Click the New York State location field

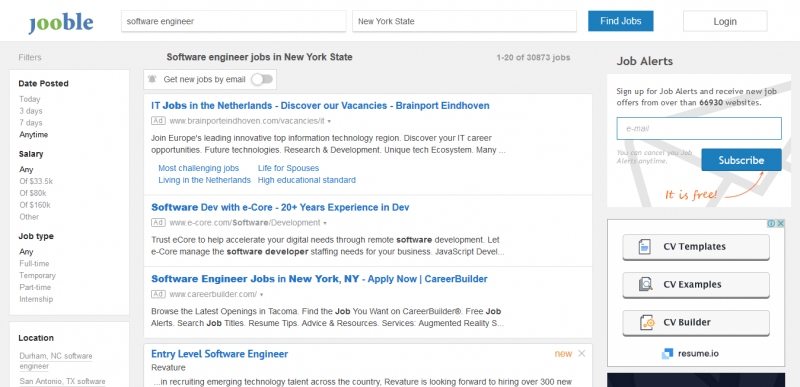(x=464, y=21)
